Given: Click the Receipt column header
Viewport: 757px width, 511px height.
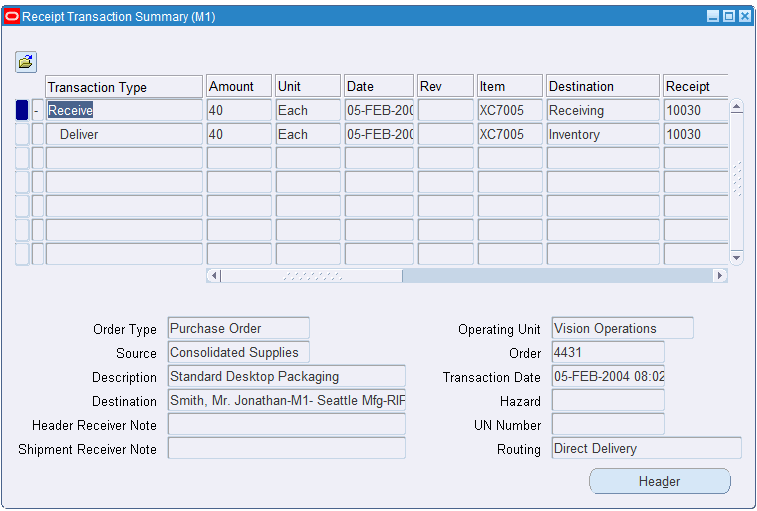Looking at the screenshot, I should [696, 86].
